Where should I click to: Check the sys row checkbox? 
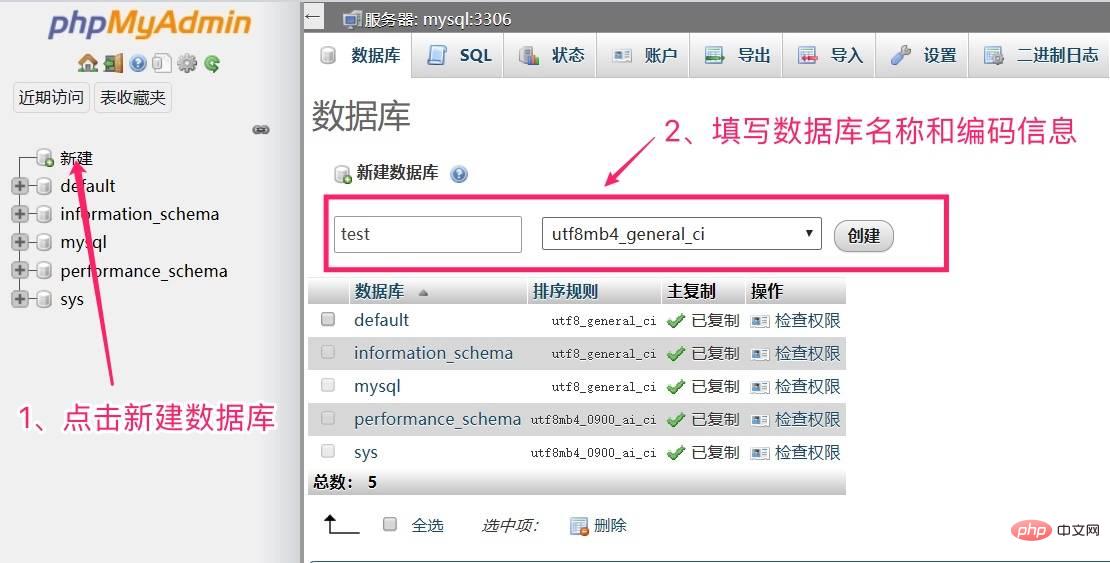point(328,450)
